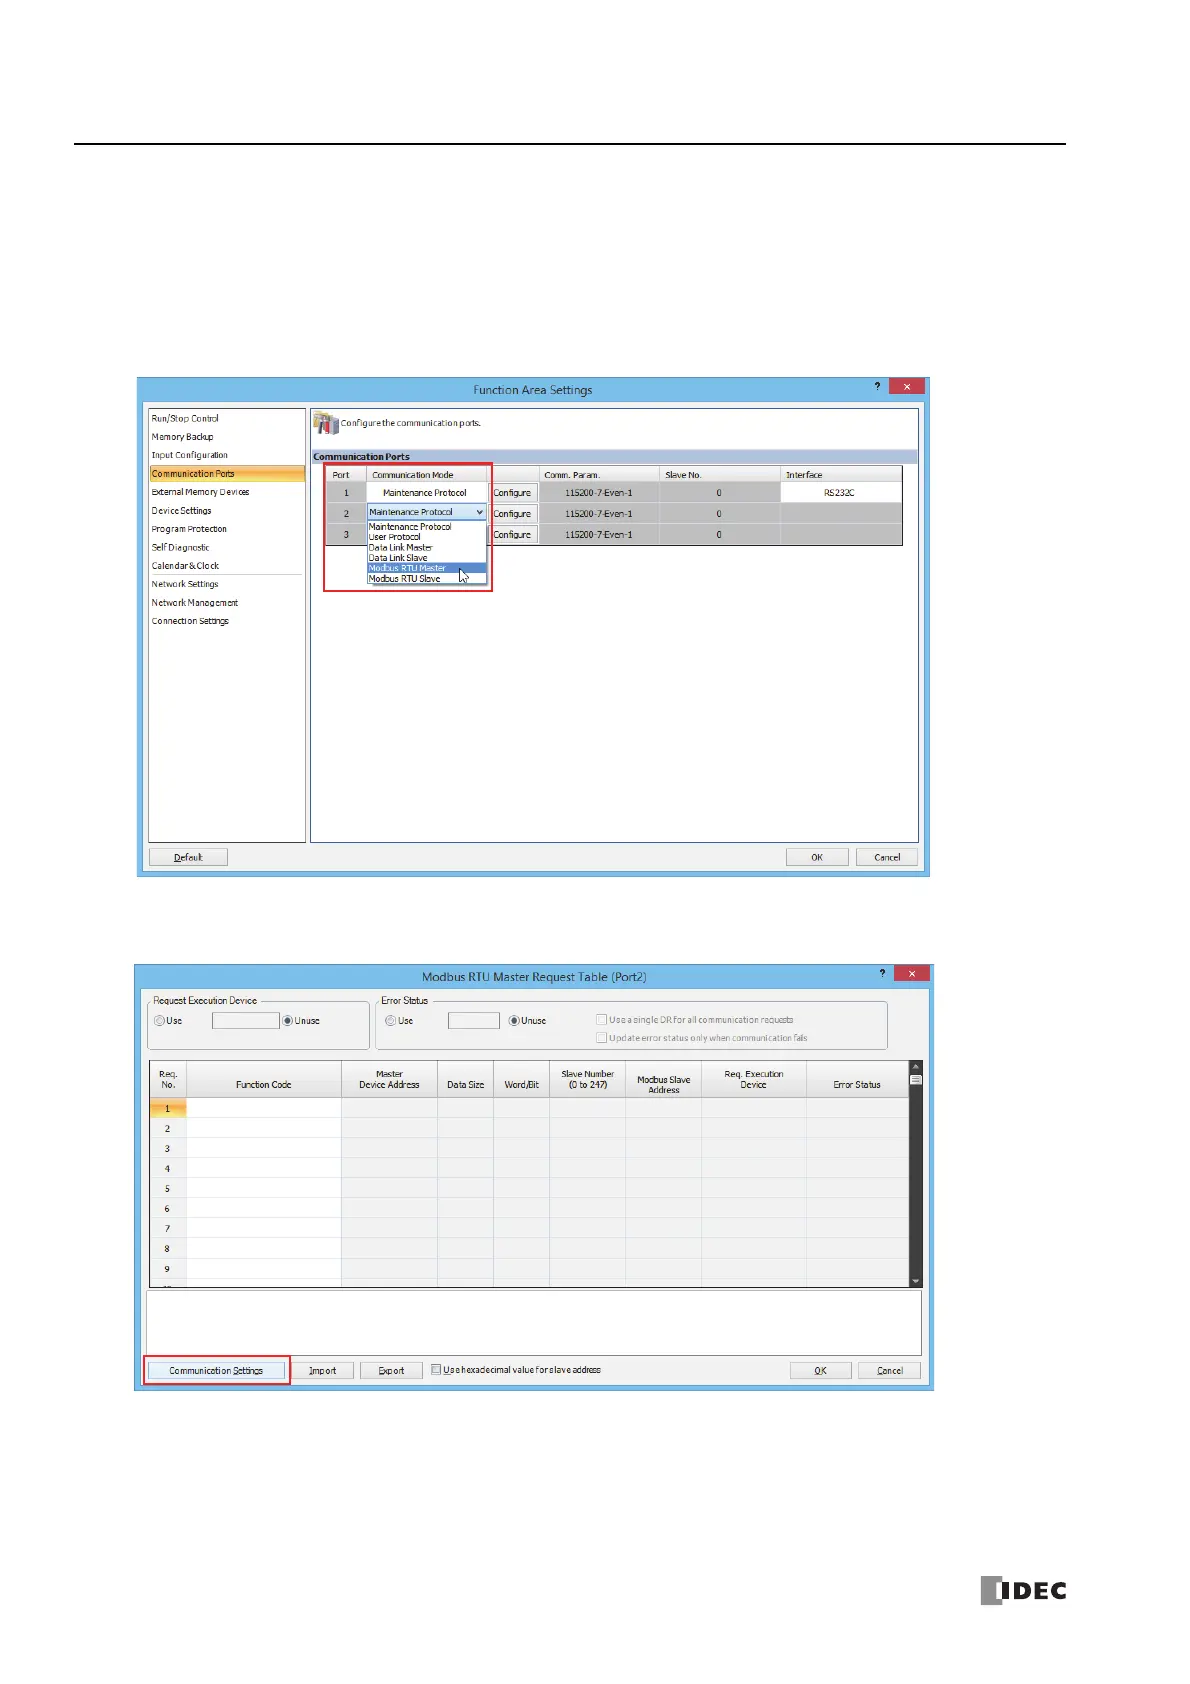Close the Function Area Settings dialog
The height and width of the screenshot is (1684, 1190).
click(907, 386)
